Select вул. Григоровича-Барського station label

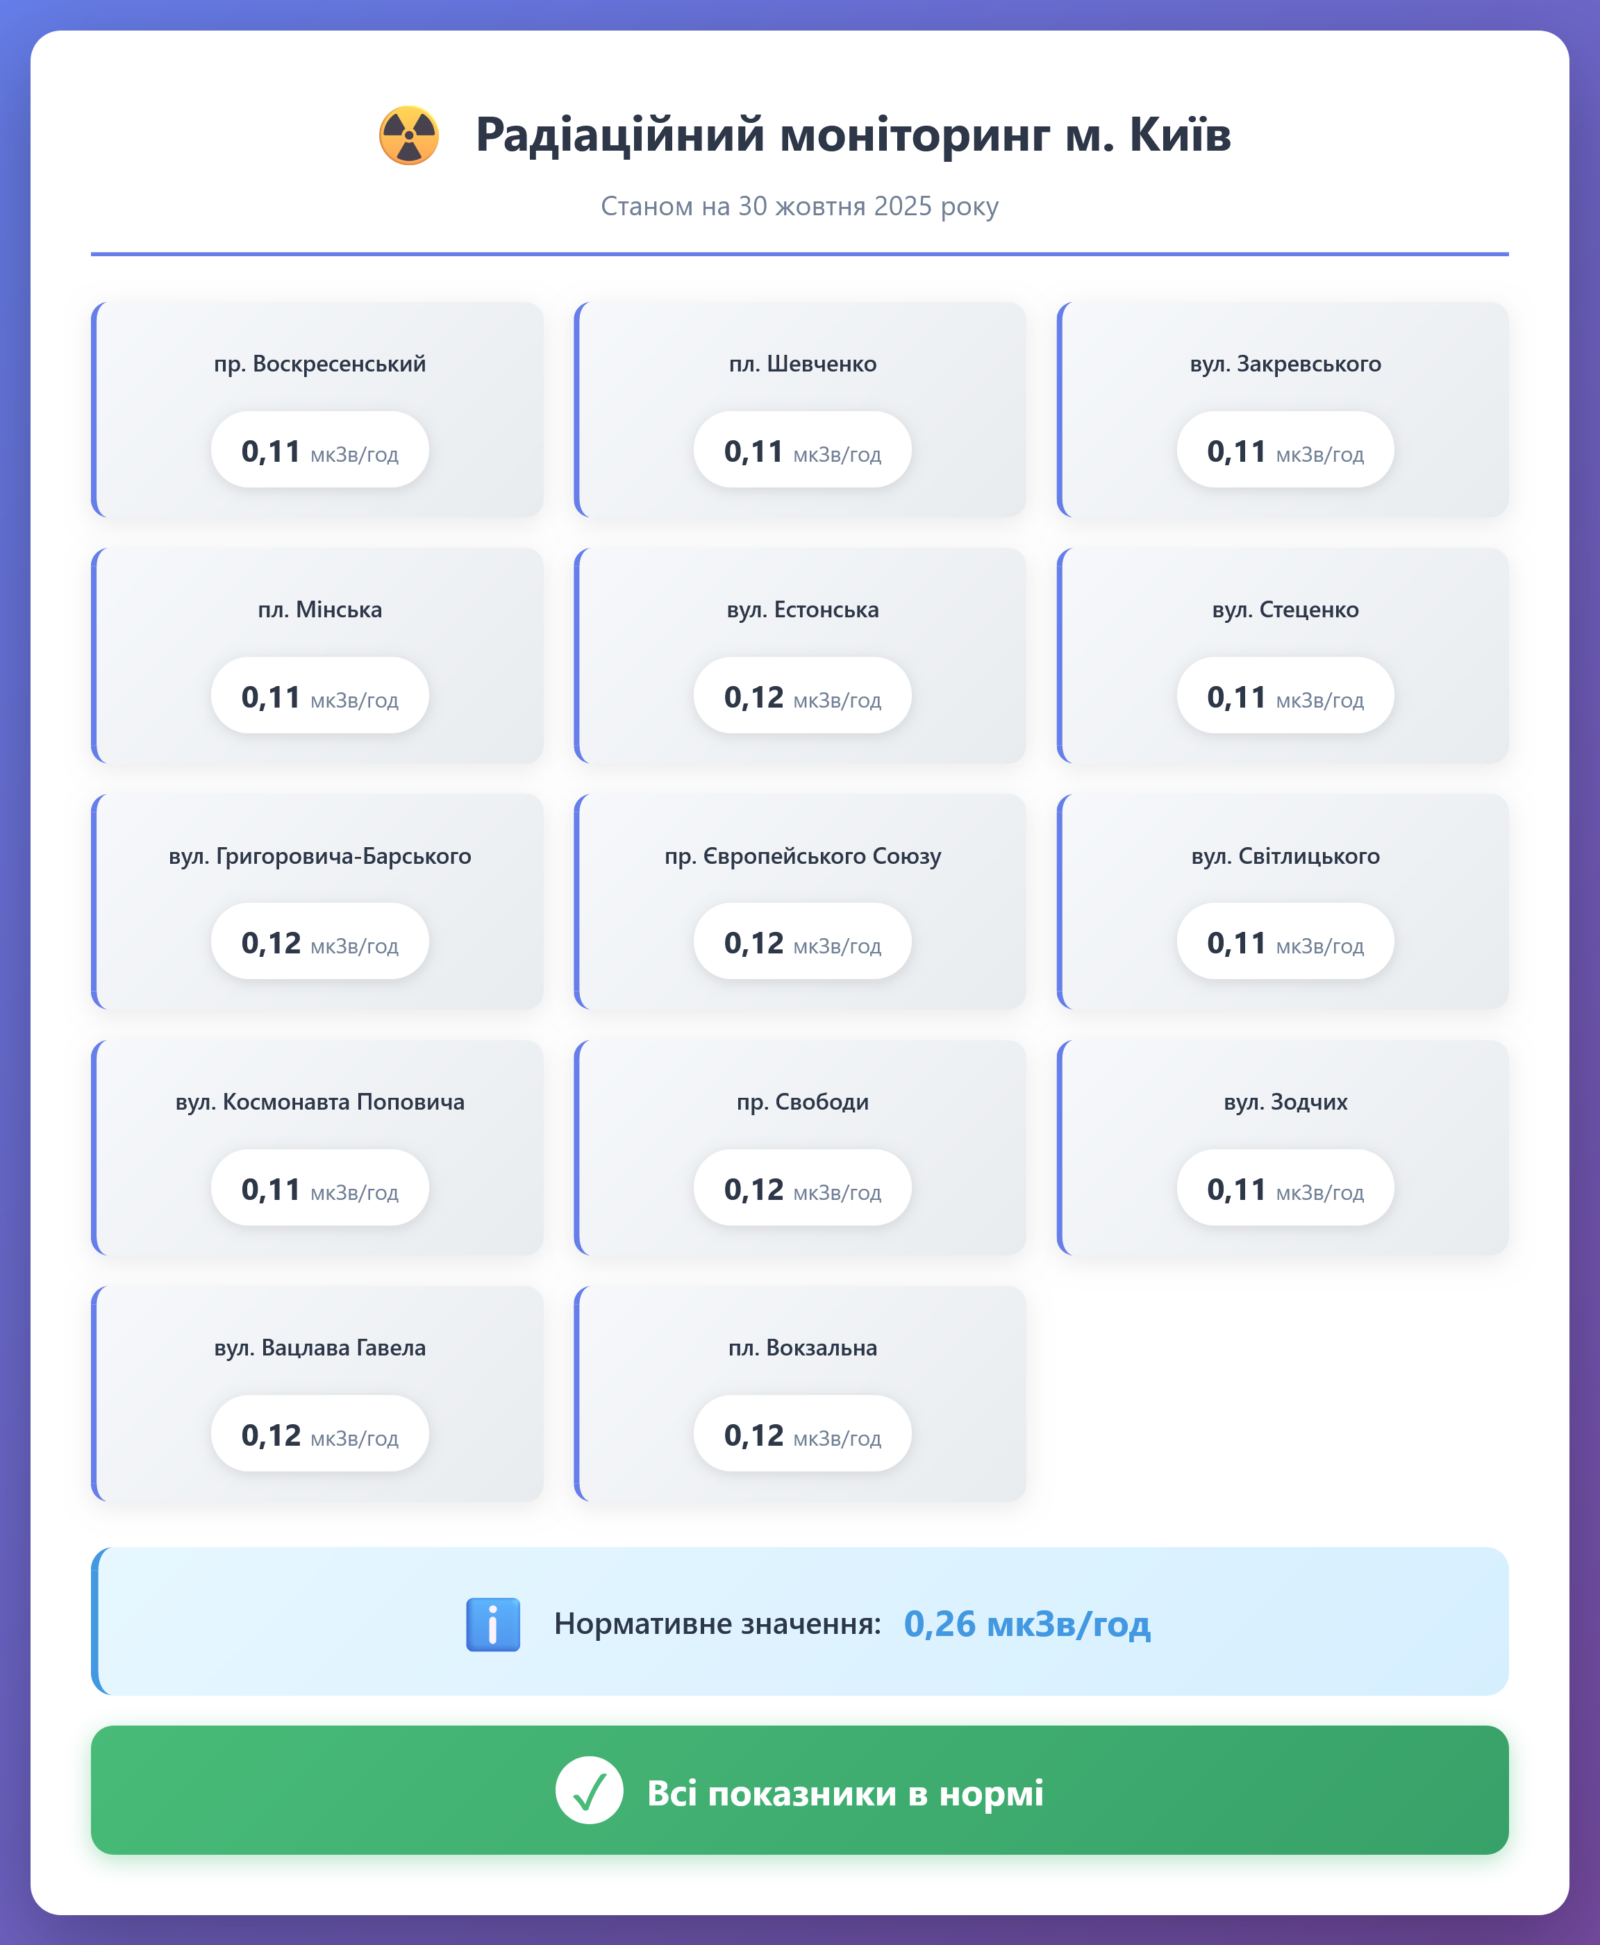click(320, 856)
